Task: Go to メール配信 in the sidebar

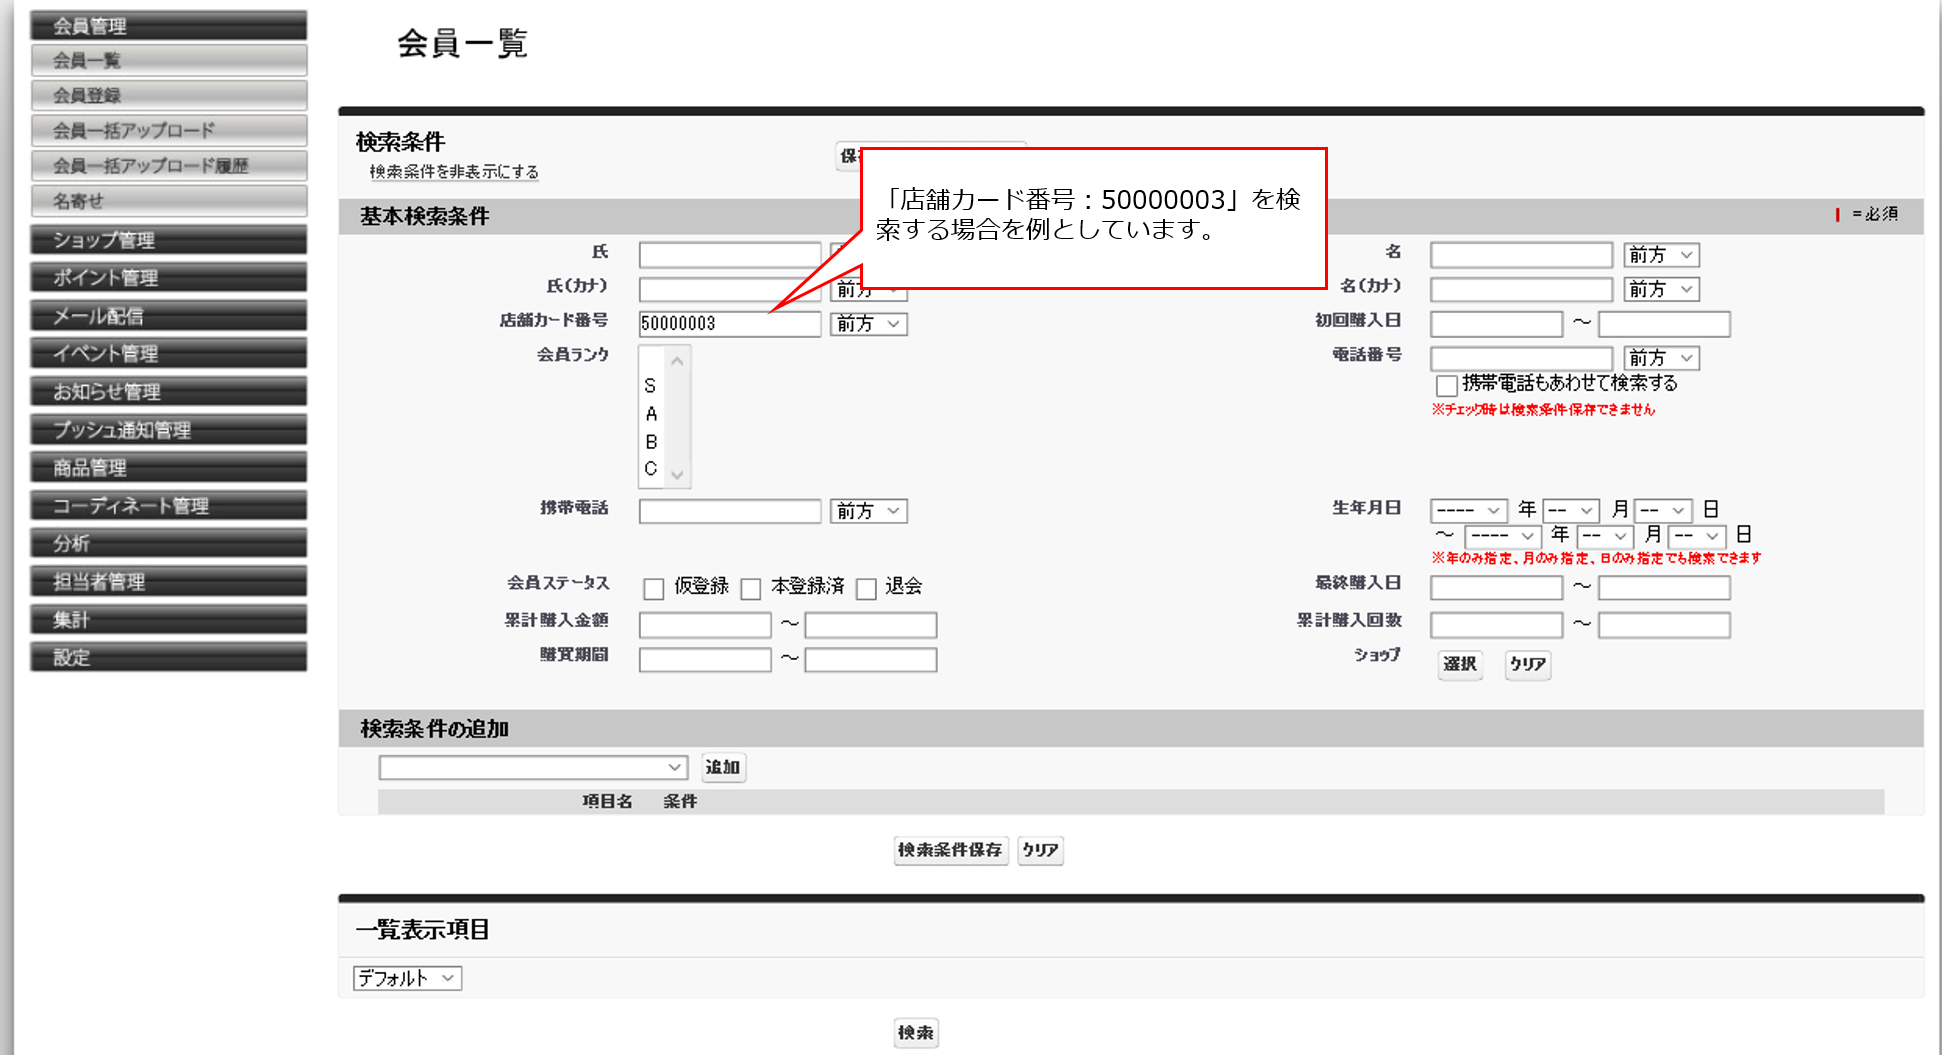Action: pyautogui.click(x=169, y=316)
